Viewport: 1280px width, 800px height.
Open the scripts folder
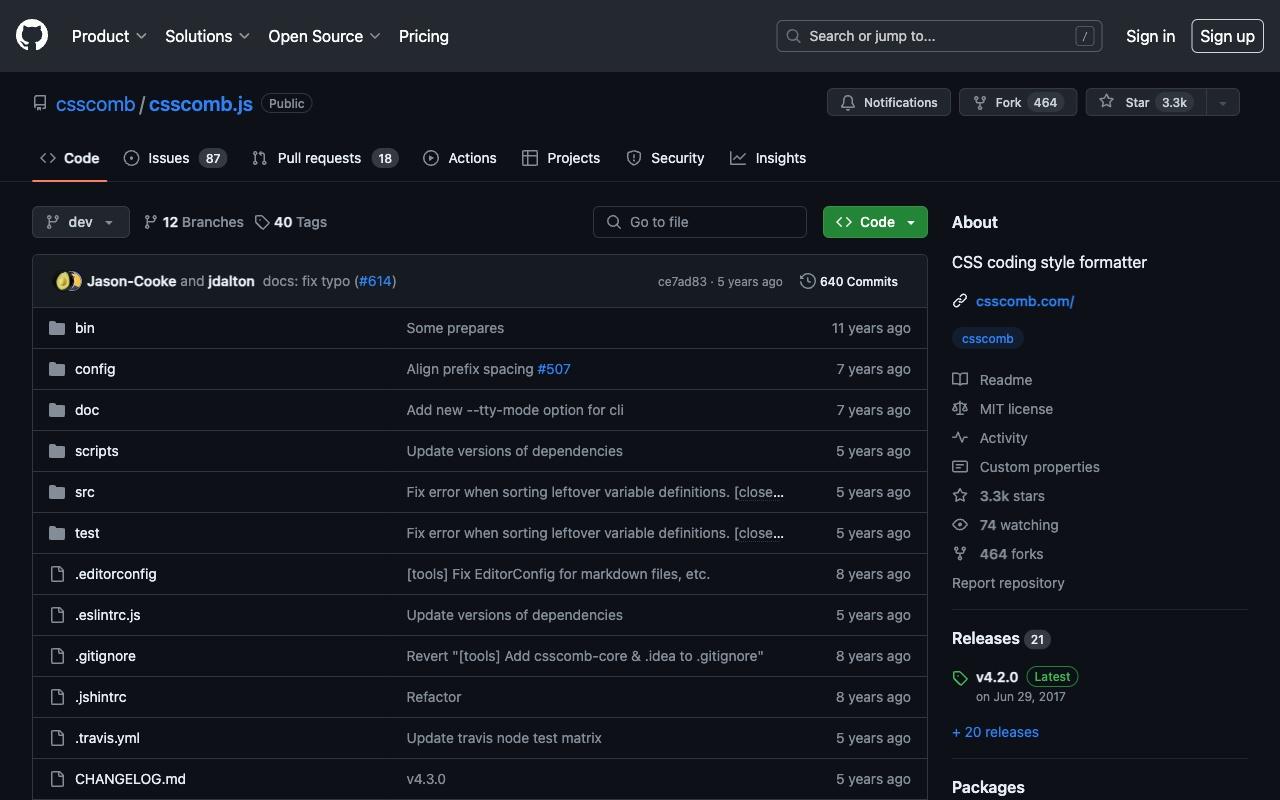click(97, 451)
